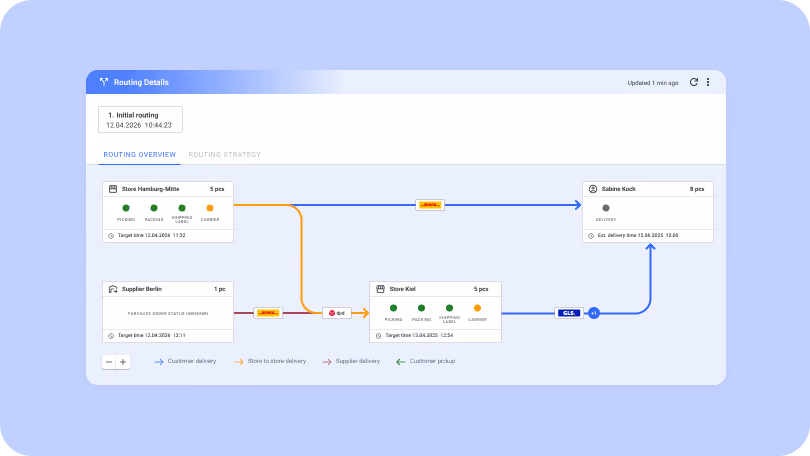Click the Routing Details route icon
The width and height of the screenshot is (810, 456).
pos(104,82)
